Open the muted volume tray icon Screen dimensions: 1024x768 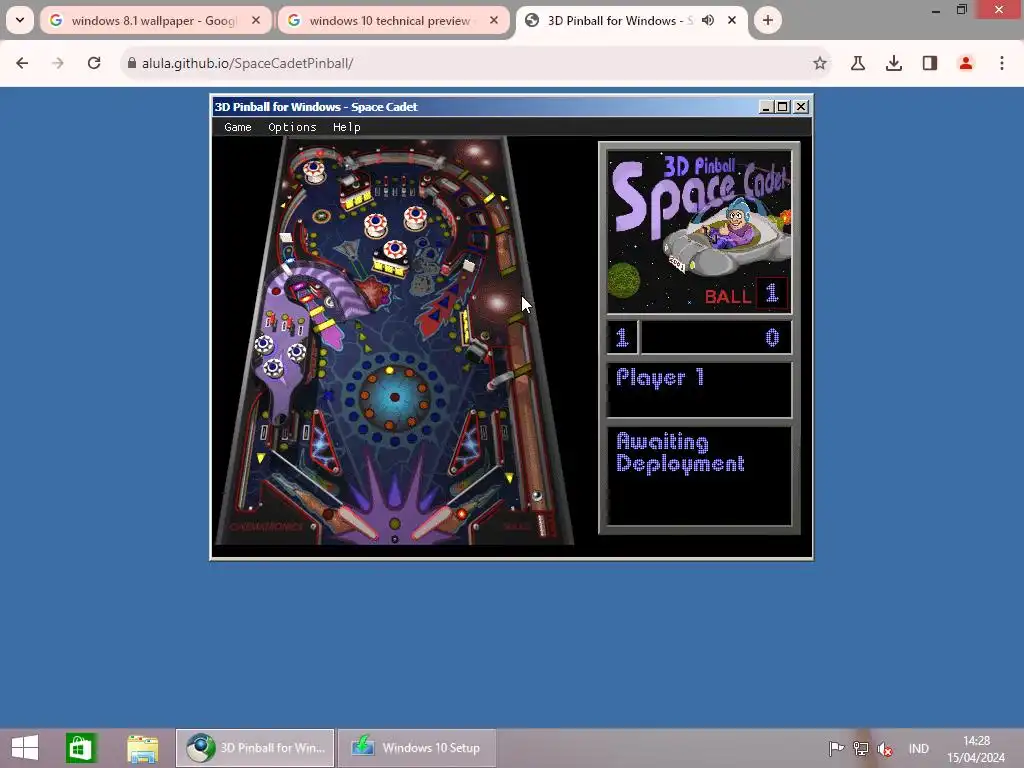coord(885,748)
